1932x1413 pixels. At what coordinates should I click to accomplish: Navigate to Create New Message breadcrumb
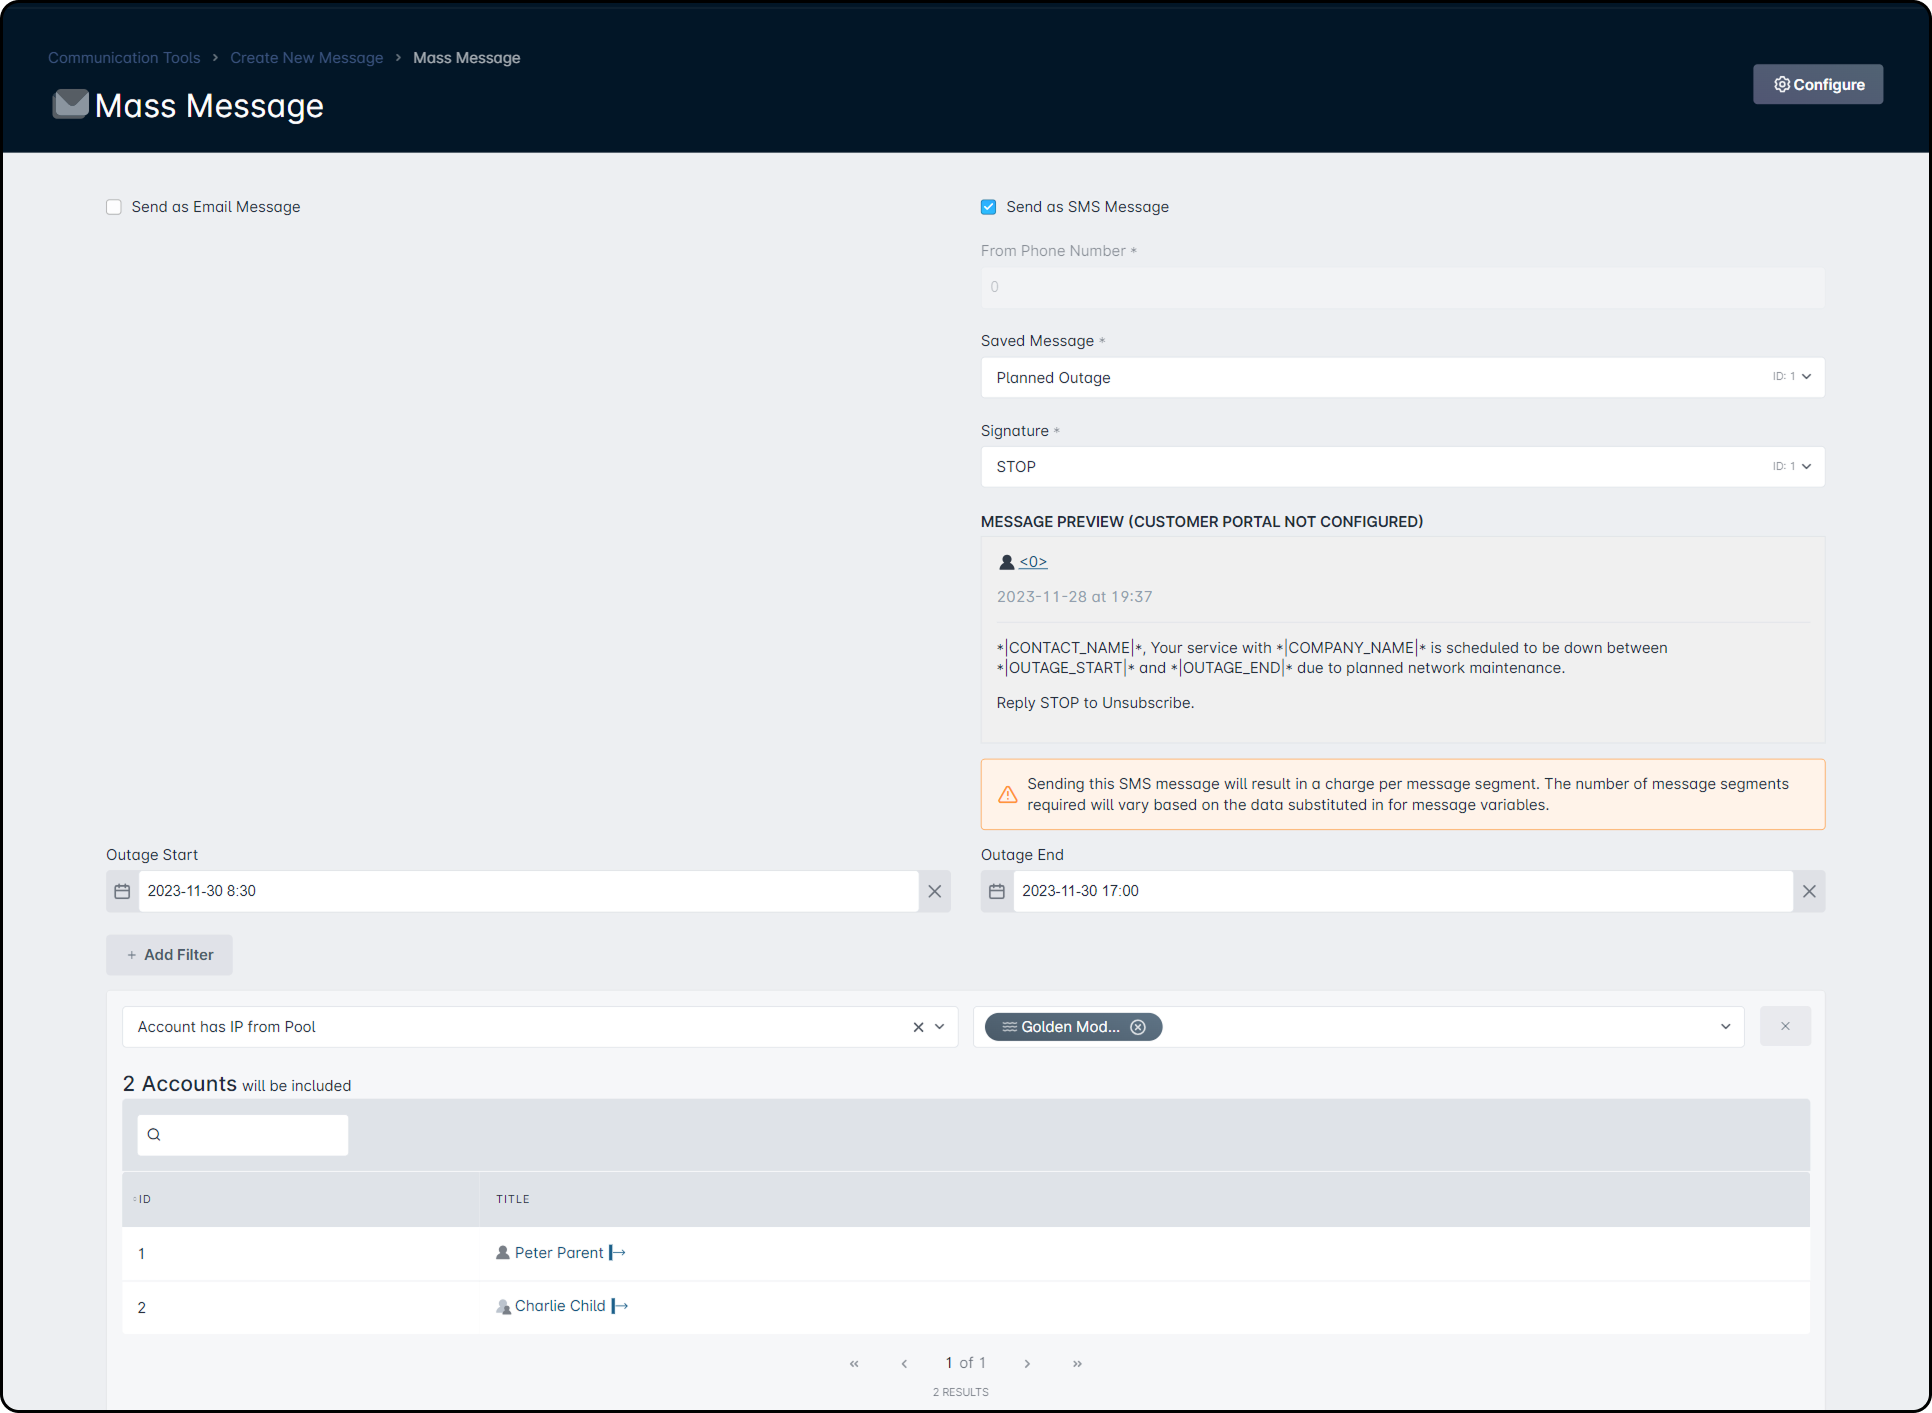306,58
